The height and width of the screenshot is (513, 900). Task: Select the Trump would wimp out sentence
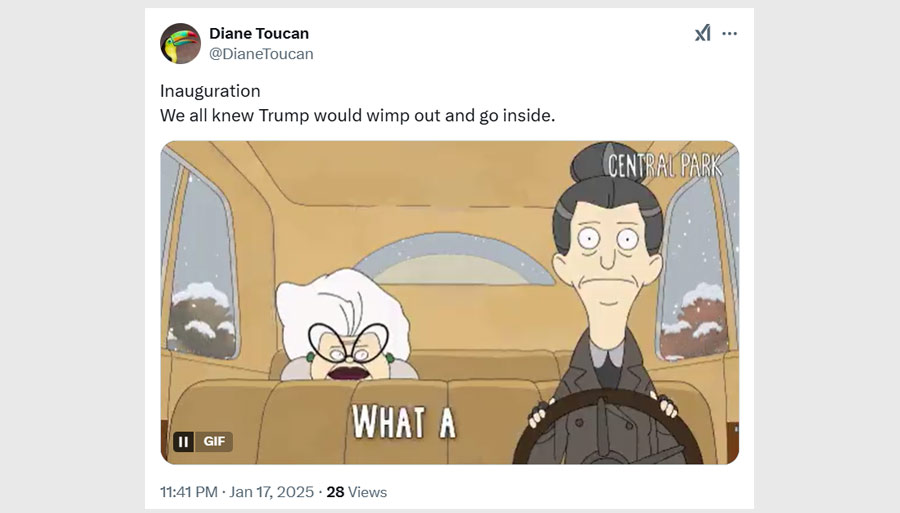[x=358, y=115]
